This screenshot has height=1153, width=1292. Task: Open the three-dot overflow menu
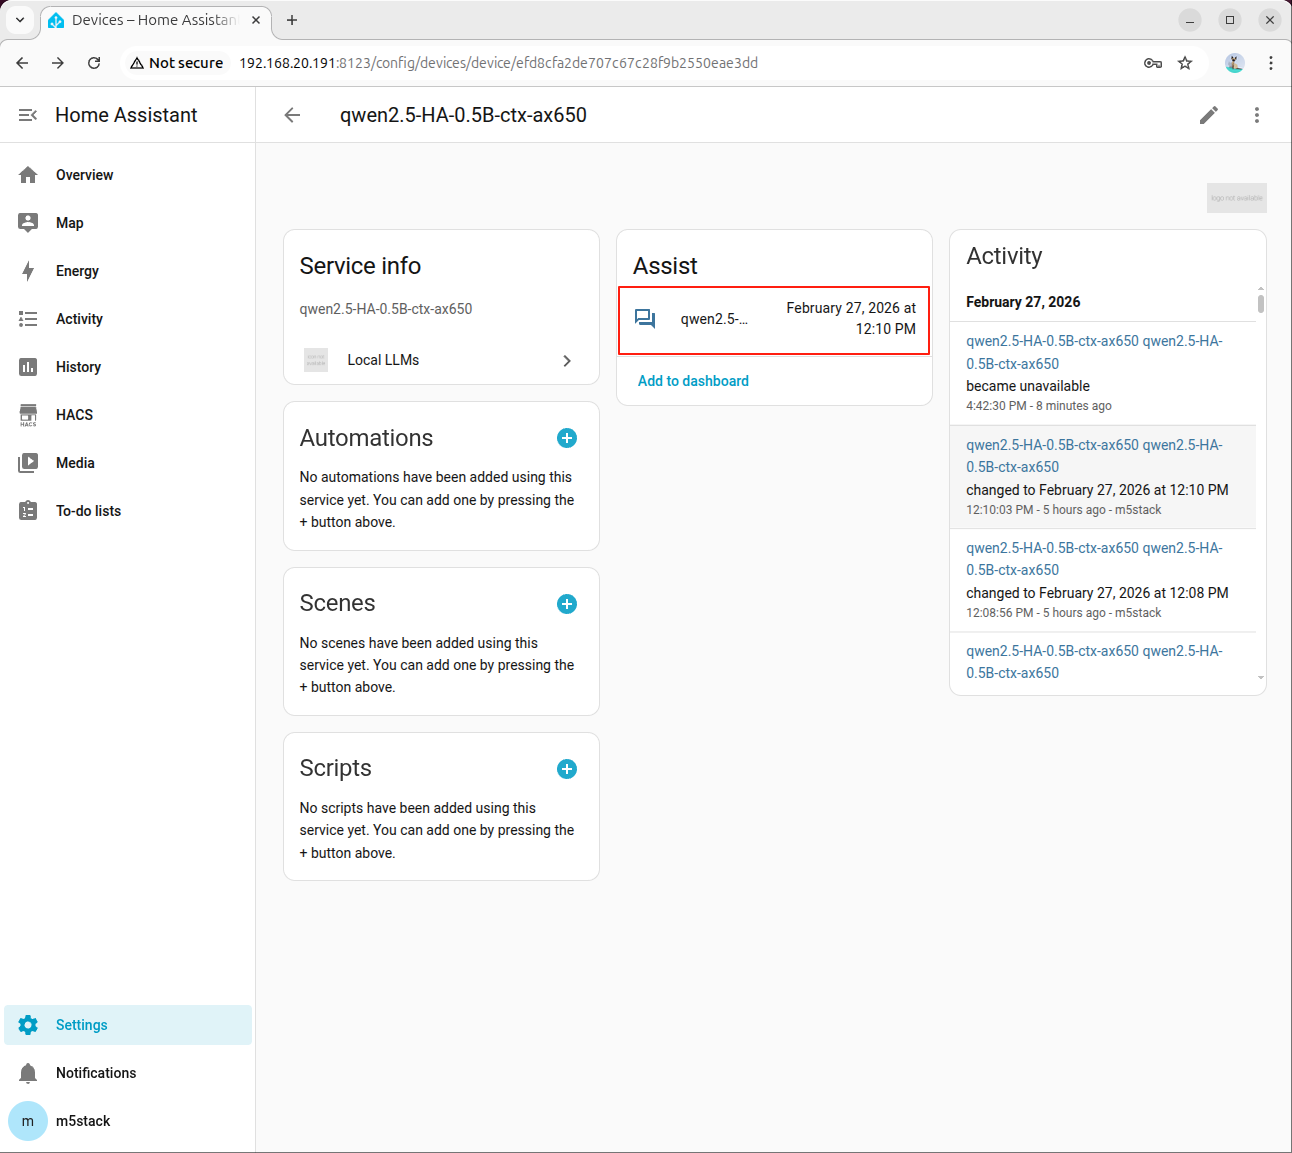click(1256, 115)
